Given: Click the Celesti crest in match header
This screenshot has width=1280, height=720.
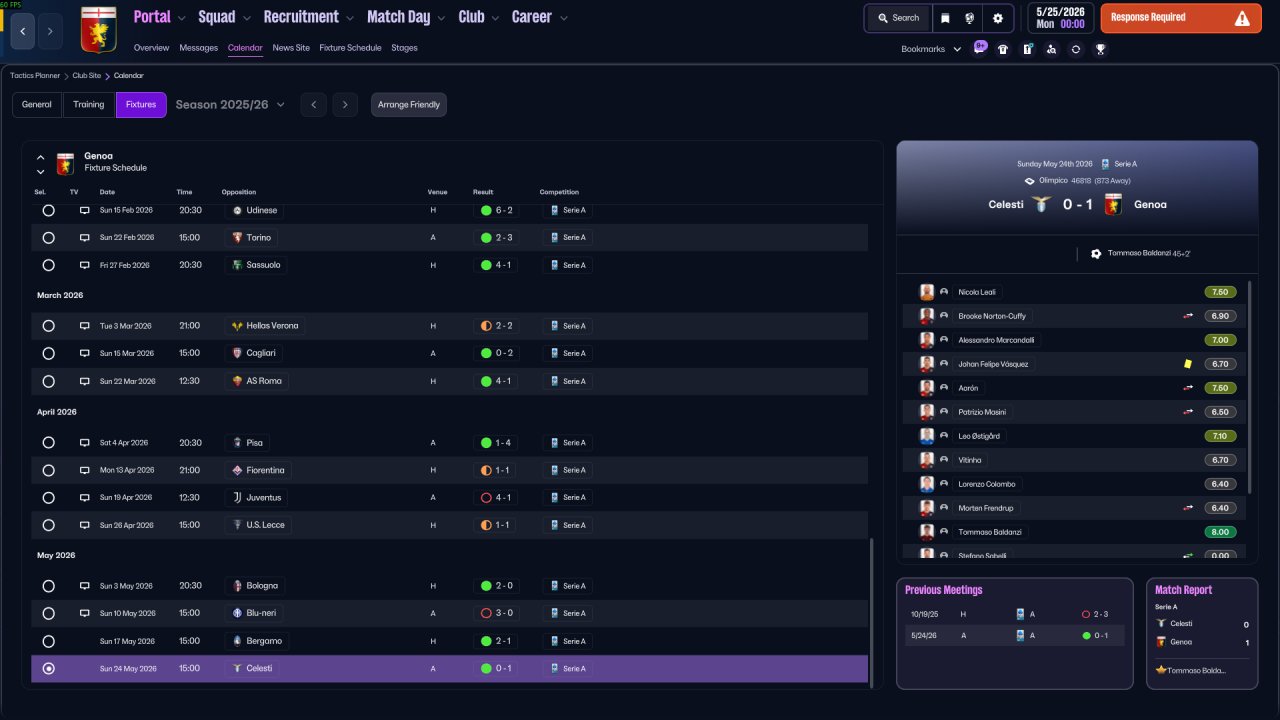Looking at the screenshot, I should pyautogui.click(x=1041, y=204).
